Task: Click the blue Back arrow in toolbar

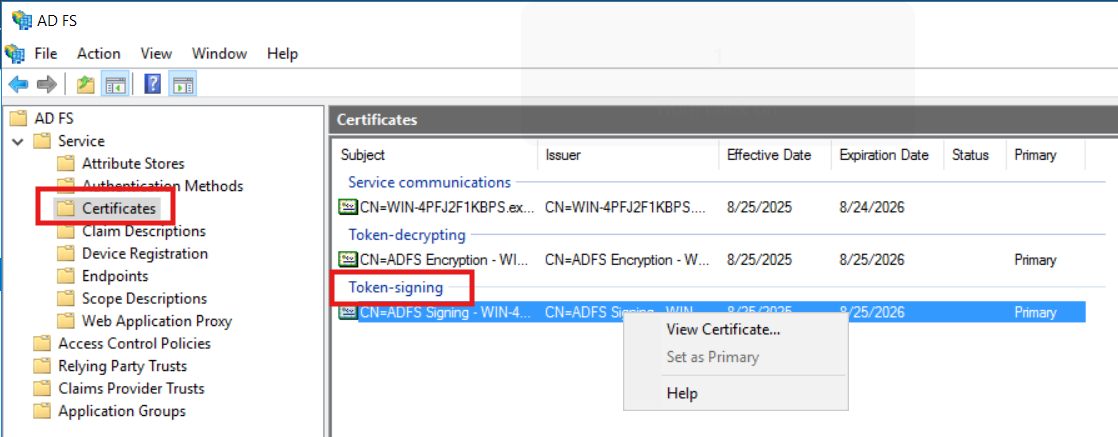Action: pyautogui.click(x=19, y=84)
